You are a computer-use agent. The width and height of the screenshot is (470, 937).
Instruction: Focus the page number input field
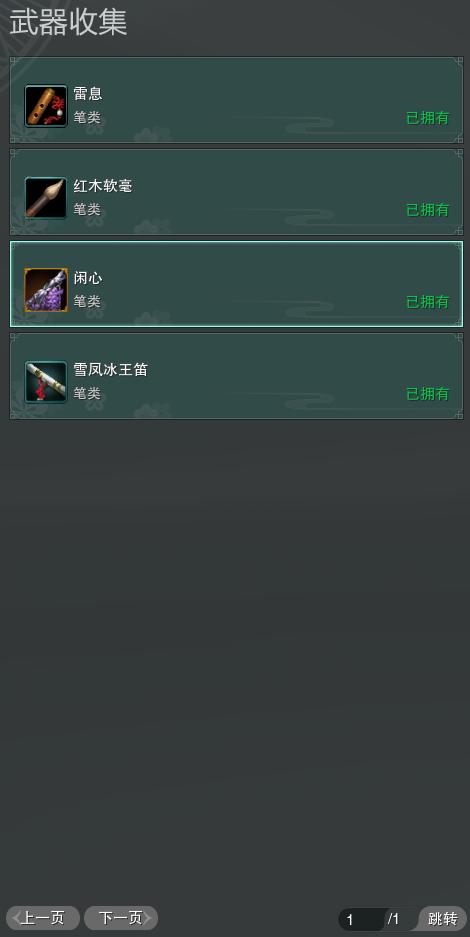click(x=361, y=919)
